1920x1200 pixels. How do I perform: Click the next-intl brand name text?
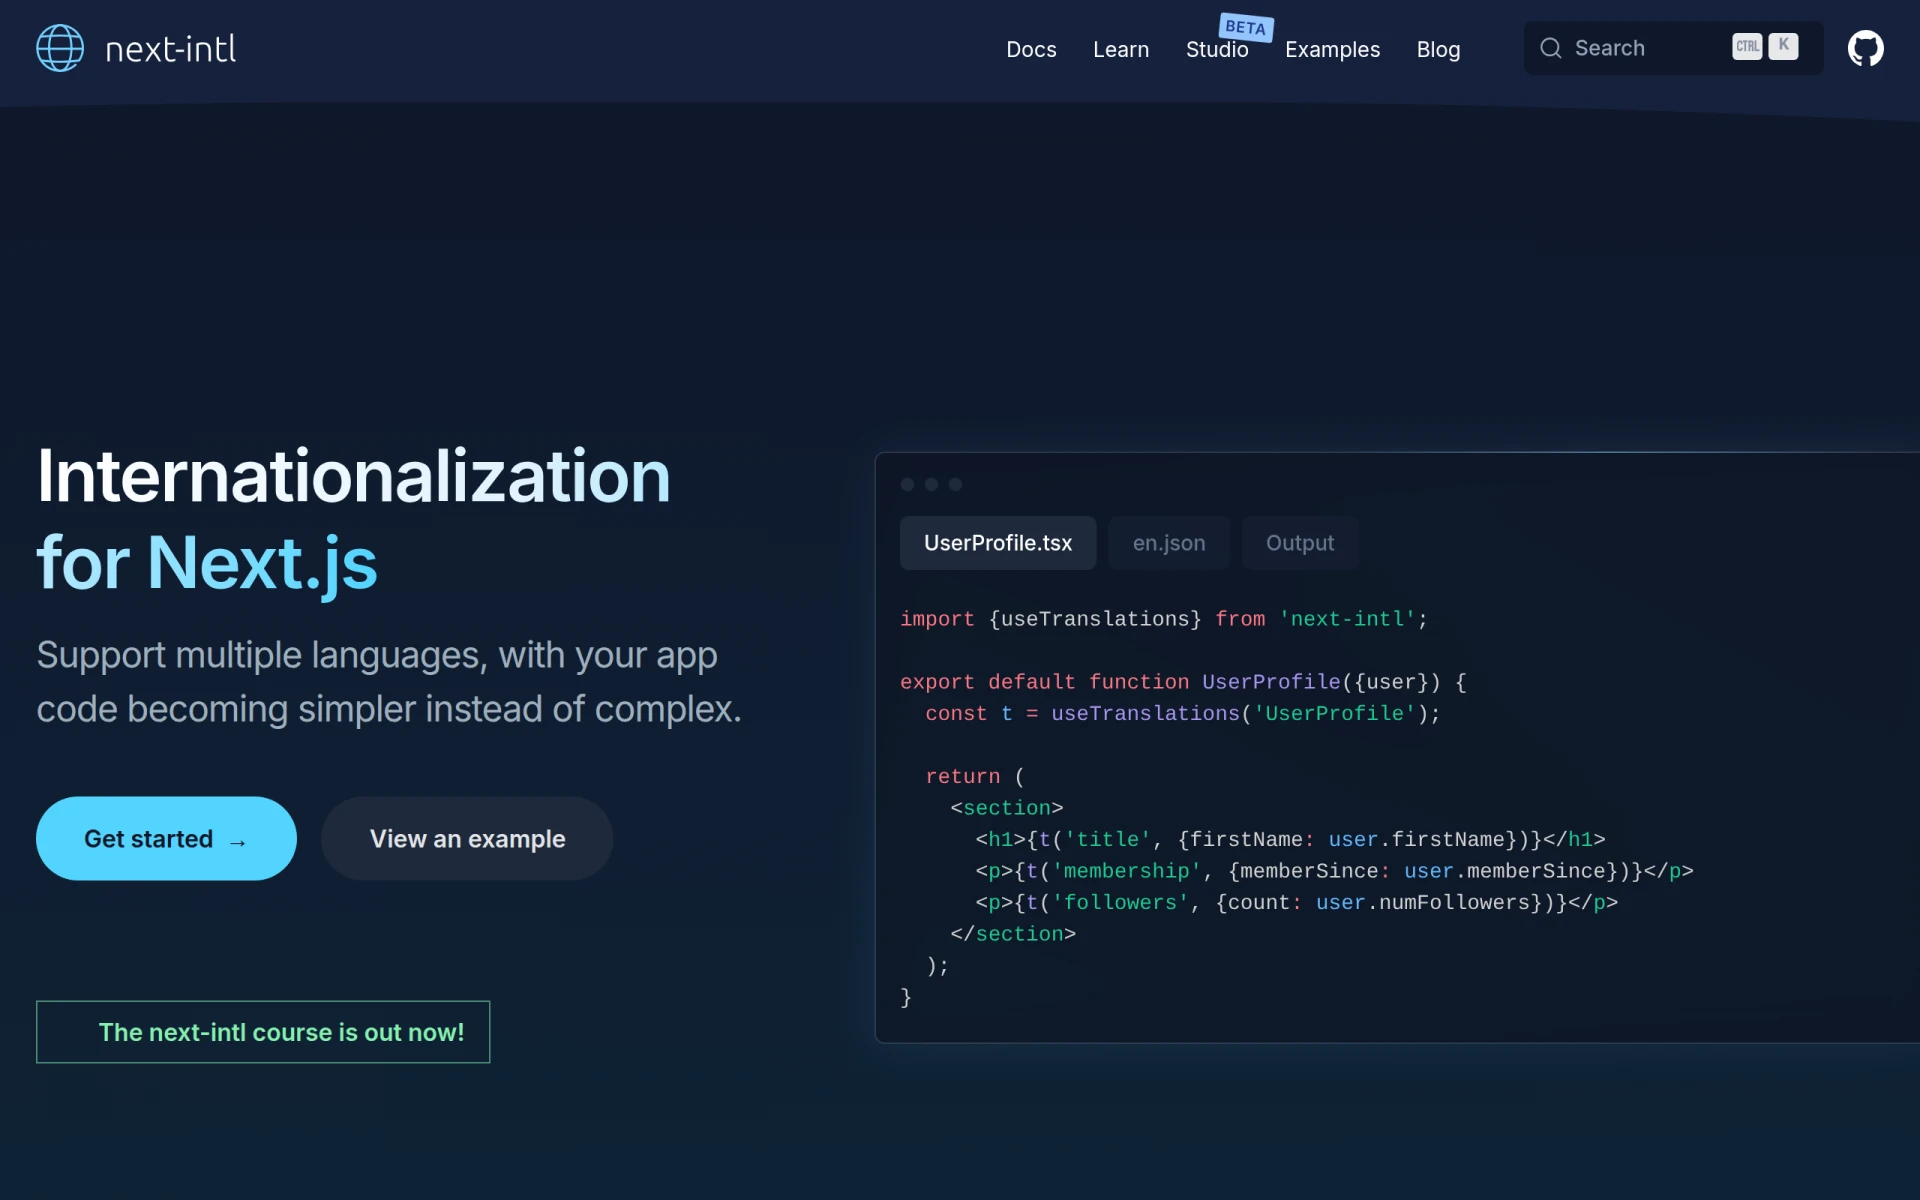(170, 49)
